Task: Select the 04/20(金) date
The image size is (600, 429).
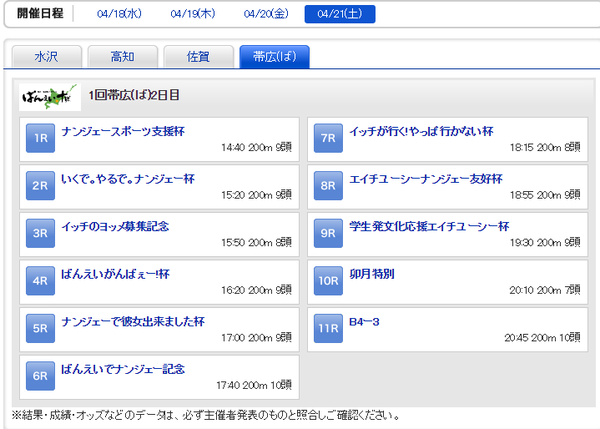Action: click(x=266, y=14)
